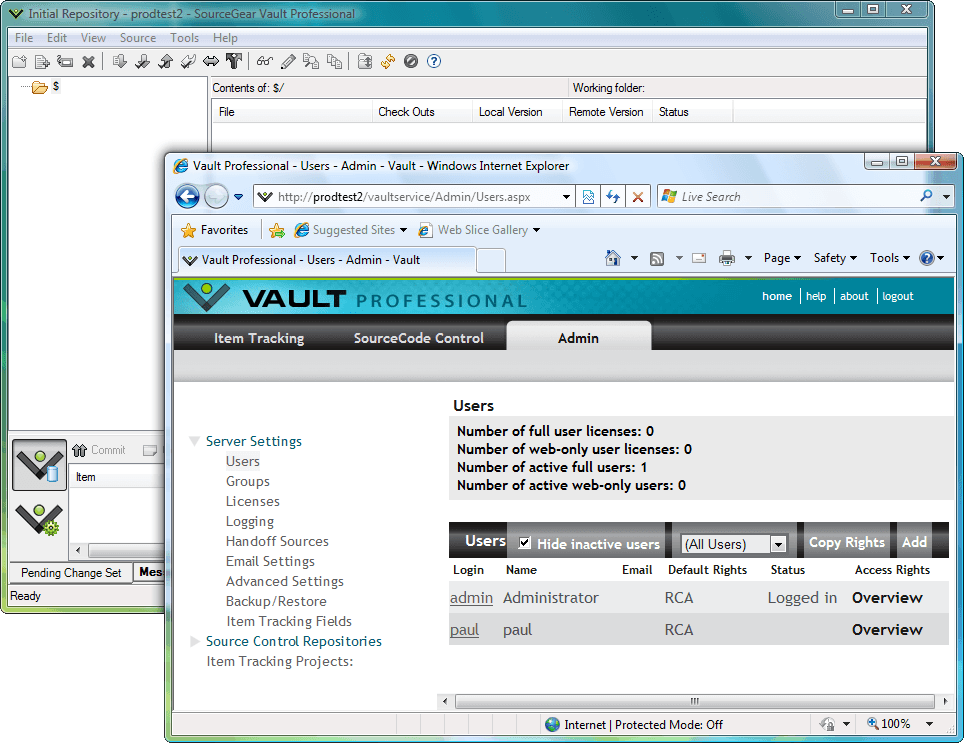Open the (All Users) filter dropdown
Image resolution: width=964 pixels, height=743 pixels.
click(778, 544)
